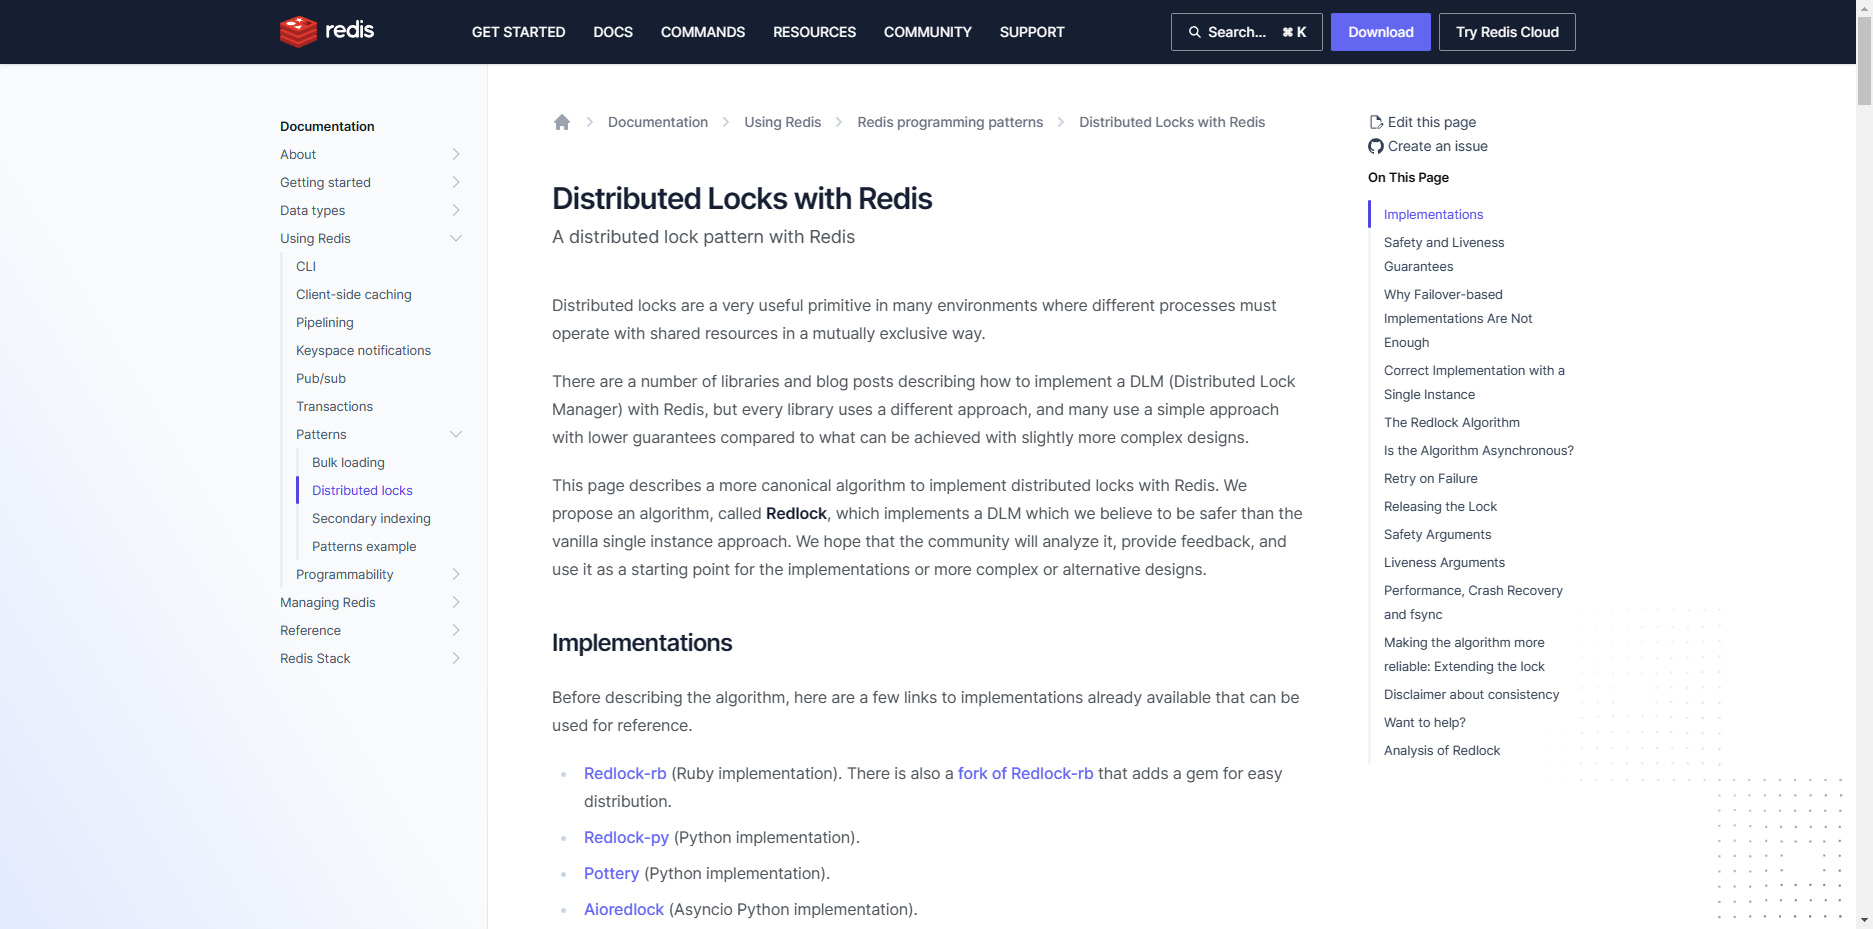Expand the Redis Stack section

456,658
